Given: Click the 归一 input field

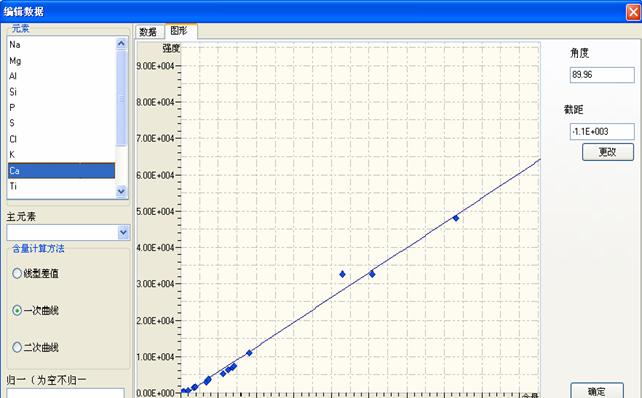Looking at the screenshot, I should tap(66, 393).
